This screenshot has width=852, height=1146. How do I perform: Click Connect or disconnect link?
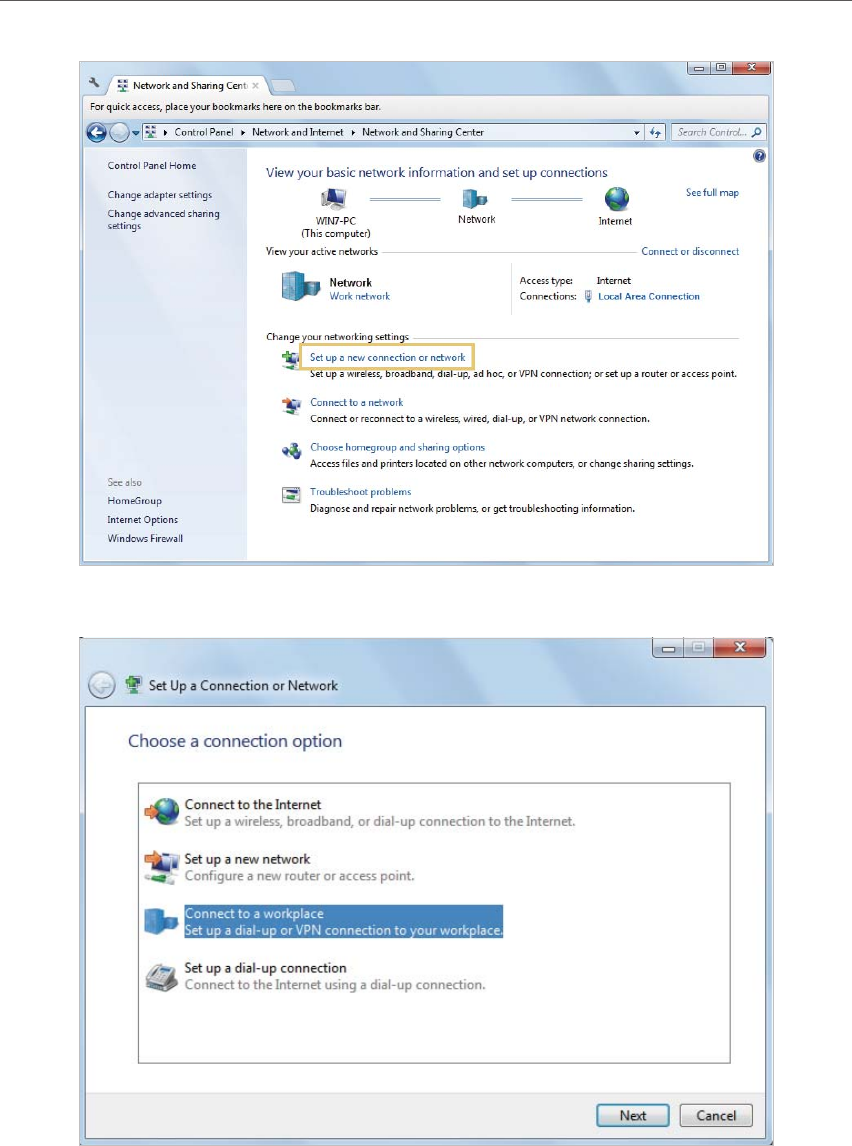pyautogui.click(x=690, y=251)
